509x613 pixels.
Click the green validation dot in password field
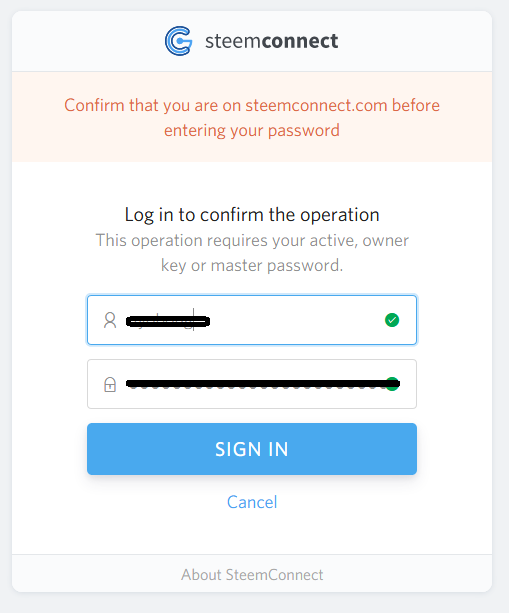(392, 384)
